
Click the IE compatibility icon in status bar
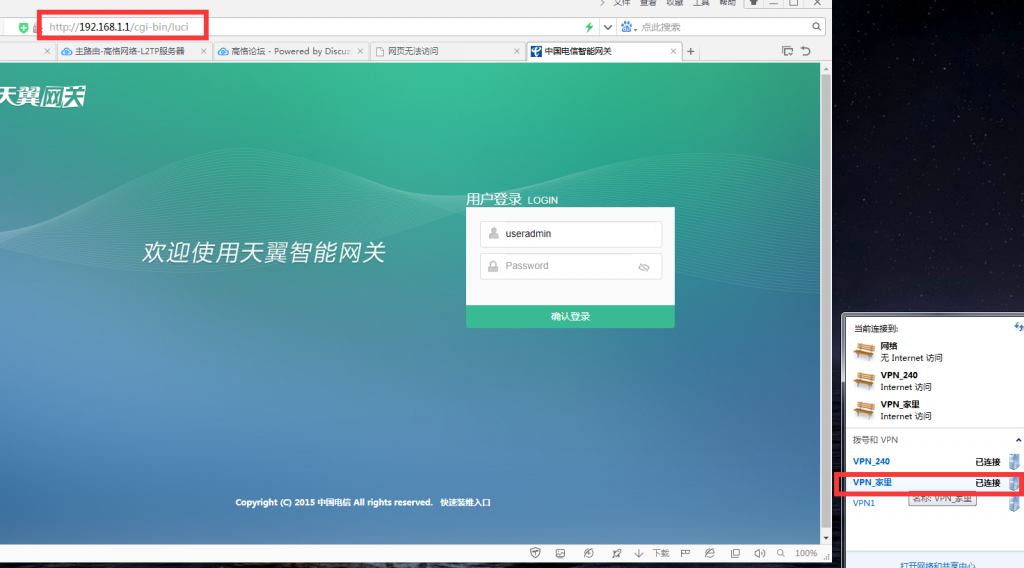tap(710, 553)
